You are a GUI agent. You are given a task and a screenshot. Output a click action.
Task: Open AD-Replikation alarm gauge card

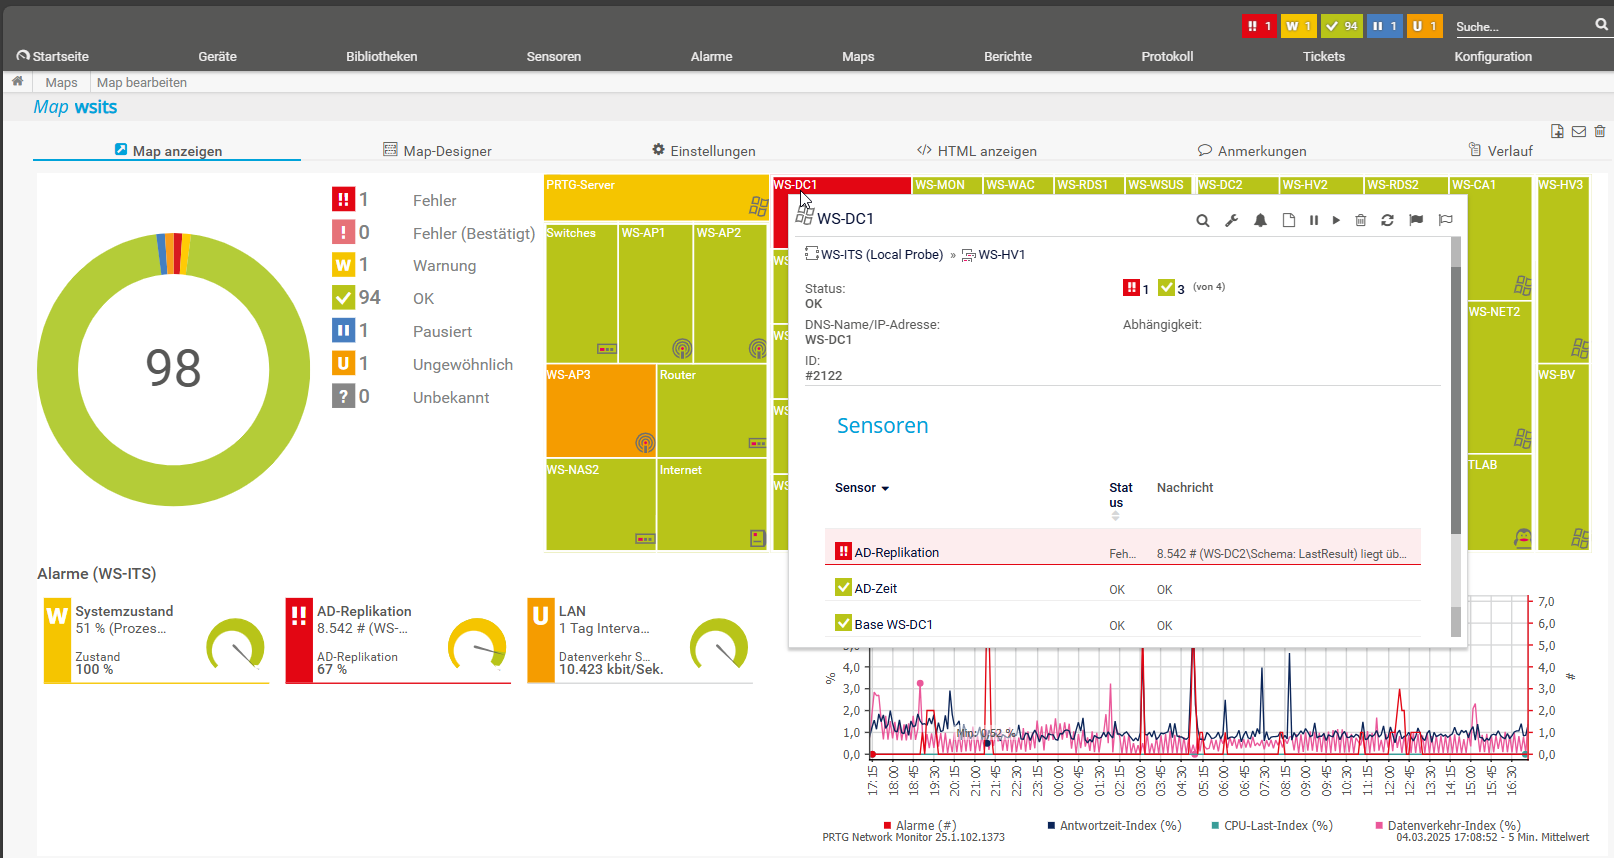coord(398,640)
